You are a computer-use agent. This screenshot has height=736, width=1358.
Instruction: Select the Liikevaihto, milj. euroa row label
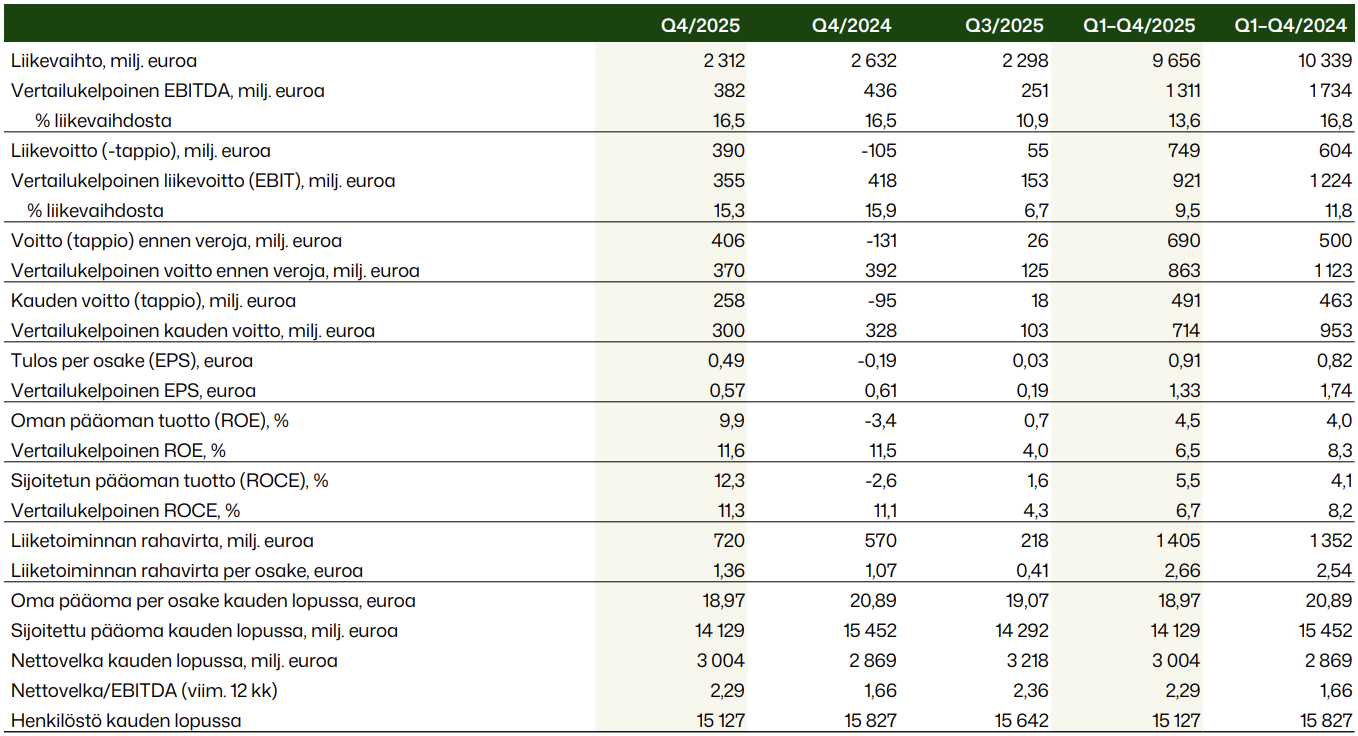(x=104, y=61)
